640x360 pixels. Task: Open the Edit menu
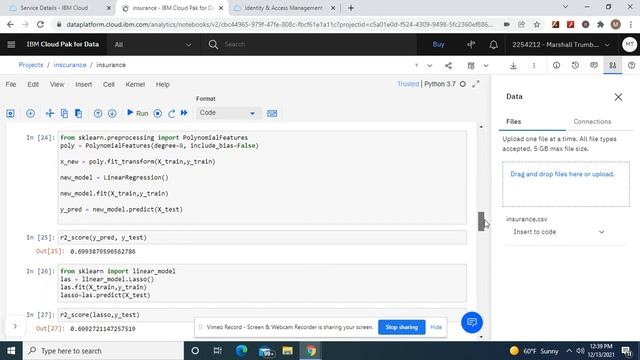pos(33,84)
